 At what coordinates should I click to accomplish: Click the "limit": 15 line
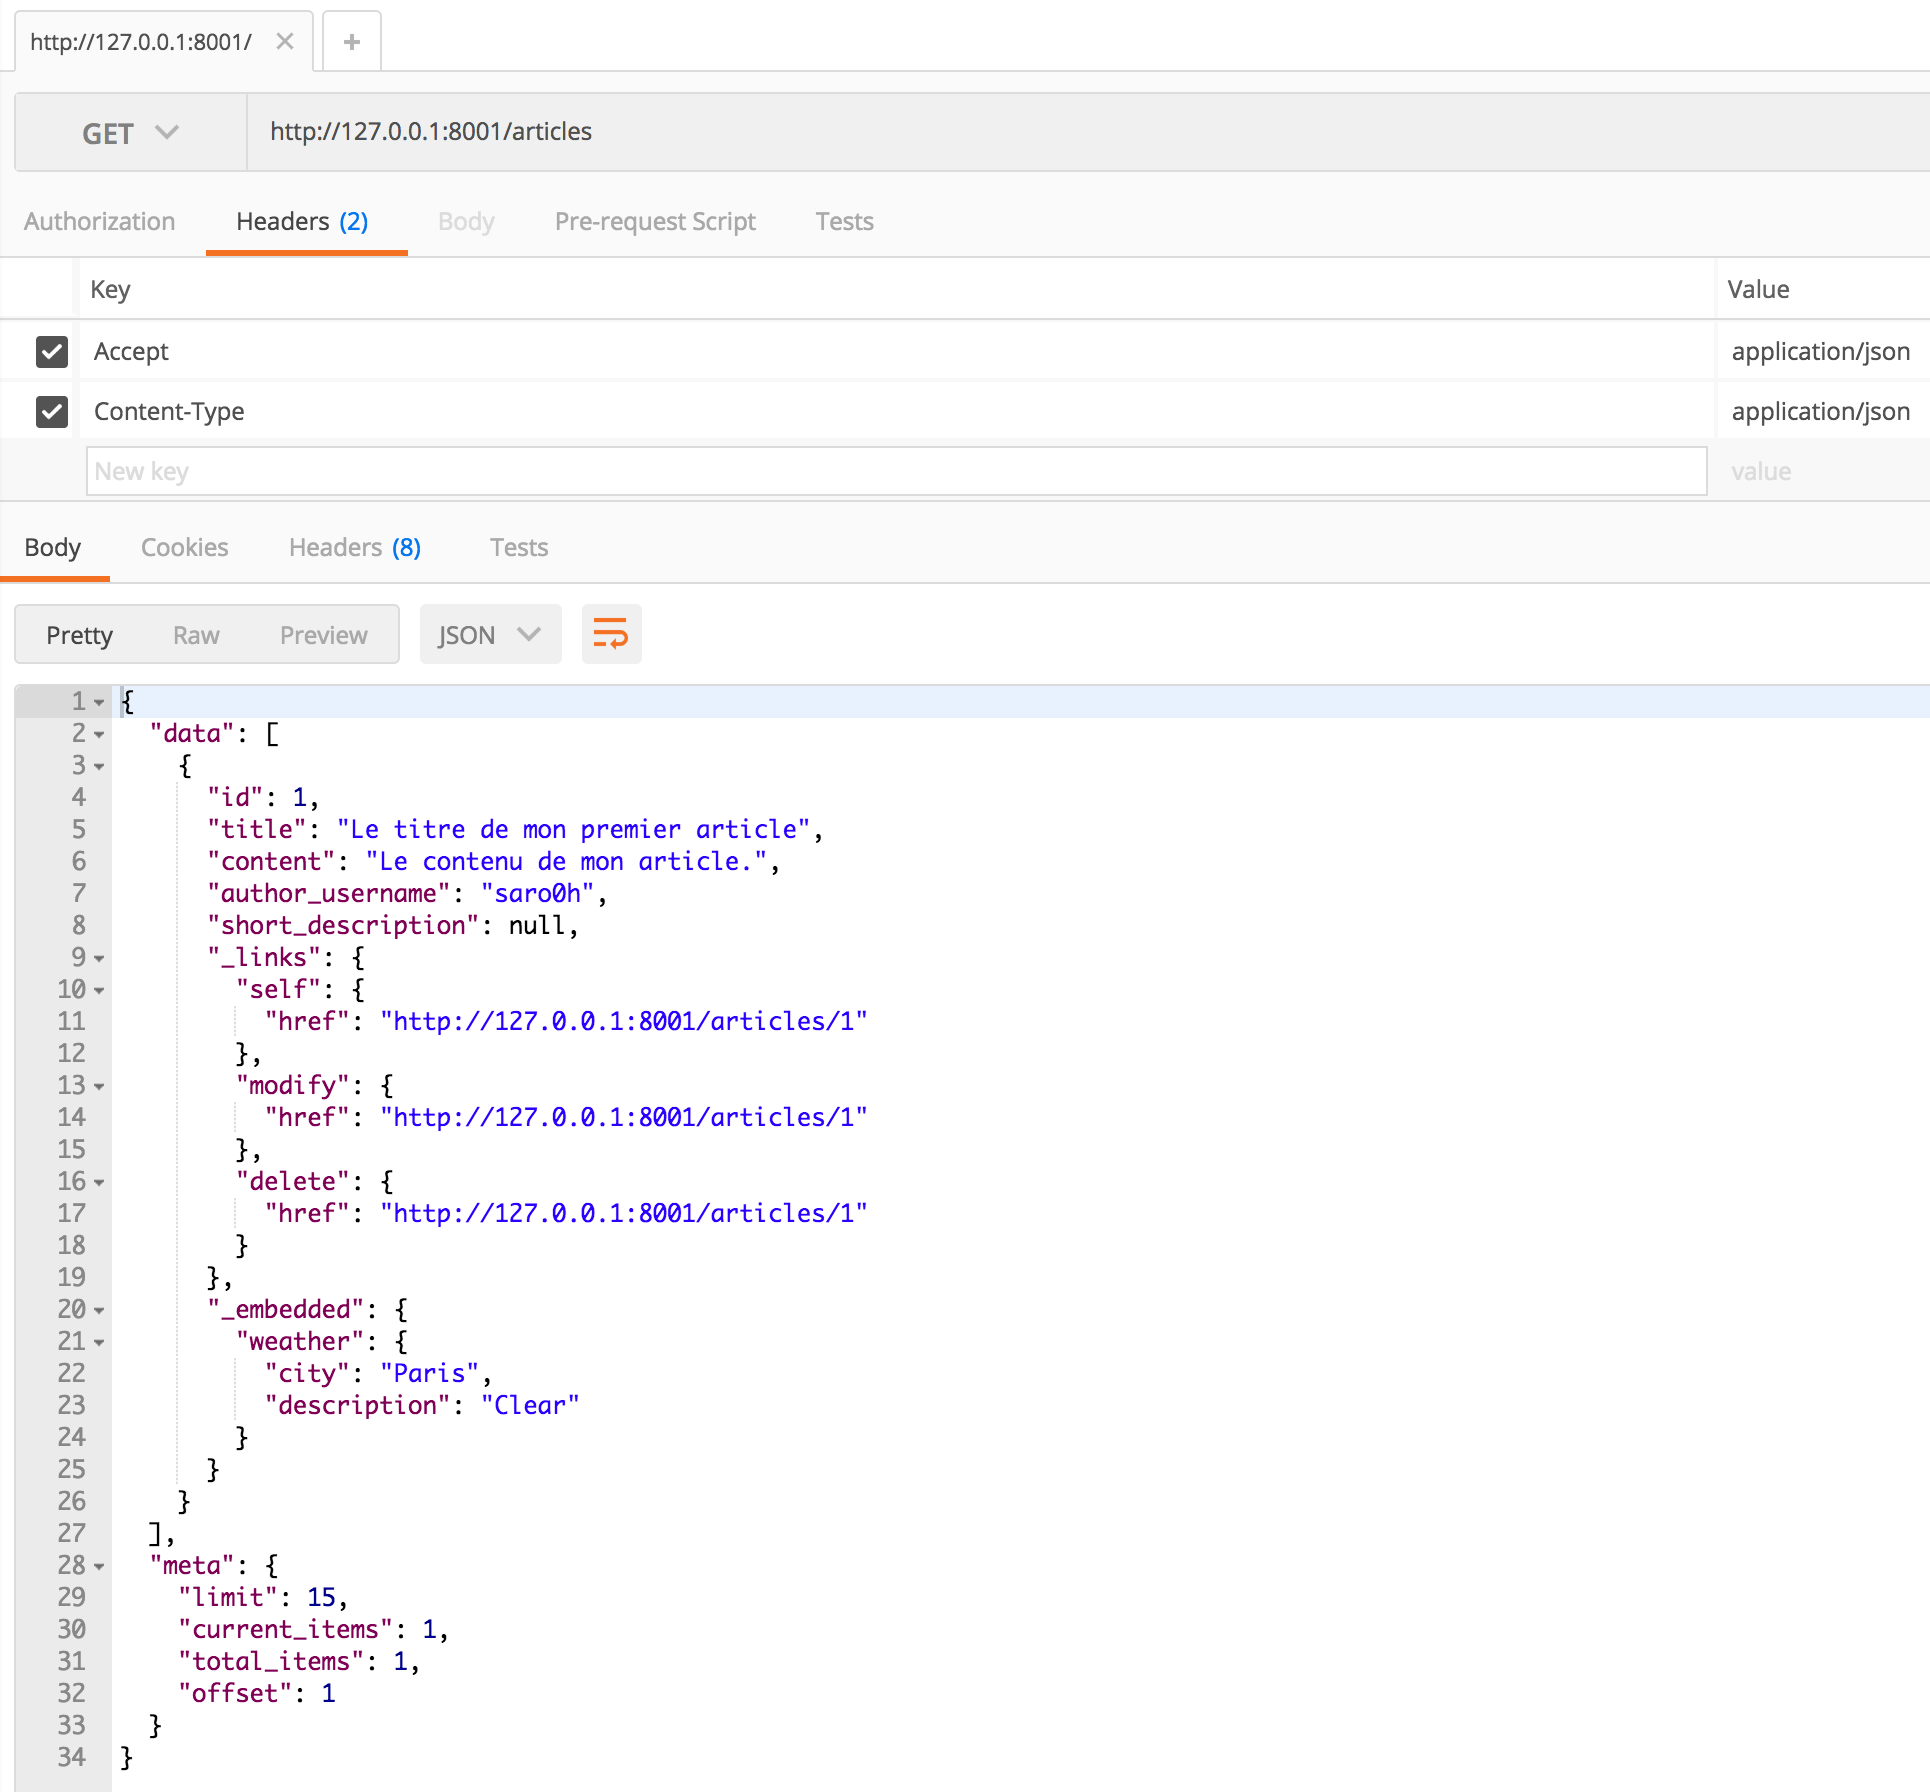[263, 1597]
